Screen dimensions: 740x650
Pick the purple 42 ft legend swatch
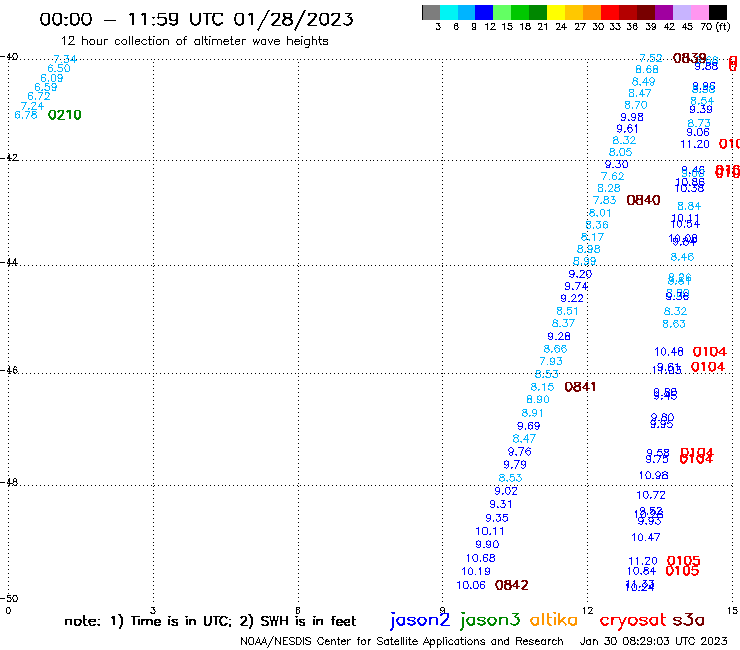[x=664, y=12]
